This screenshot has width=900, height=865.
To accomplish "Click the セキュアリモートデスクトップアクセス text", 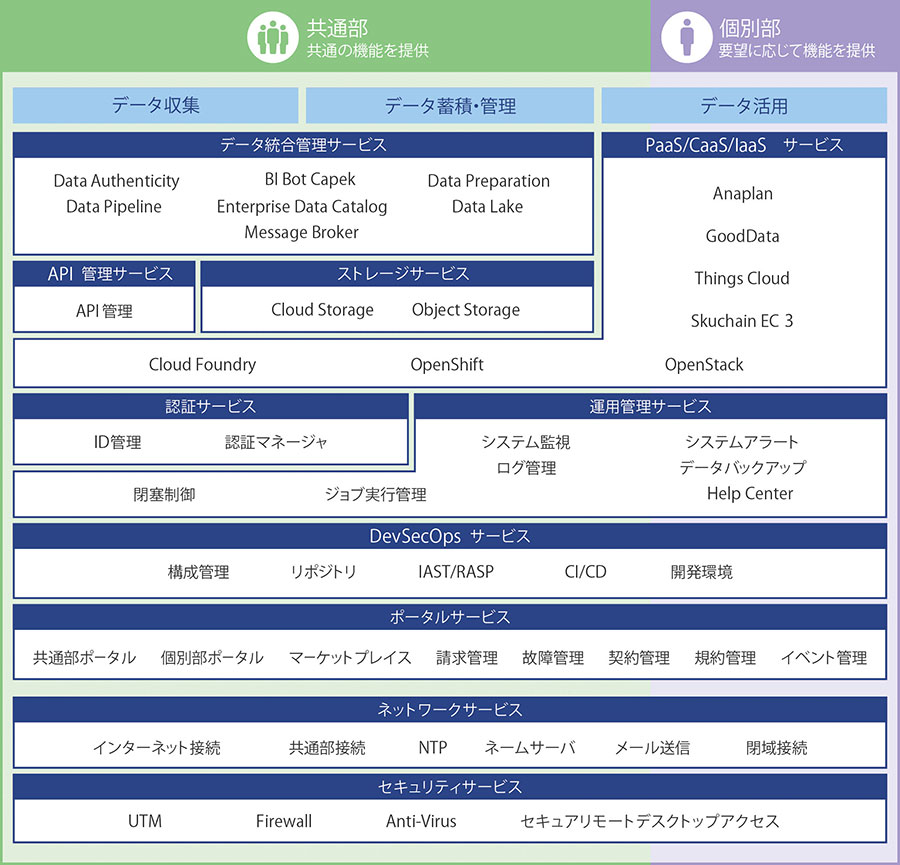I will point(650,821).
